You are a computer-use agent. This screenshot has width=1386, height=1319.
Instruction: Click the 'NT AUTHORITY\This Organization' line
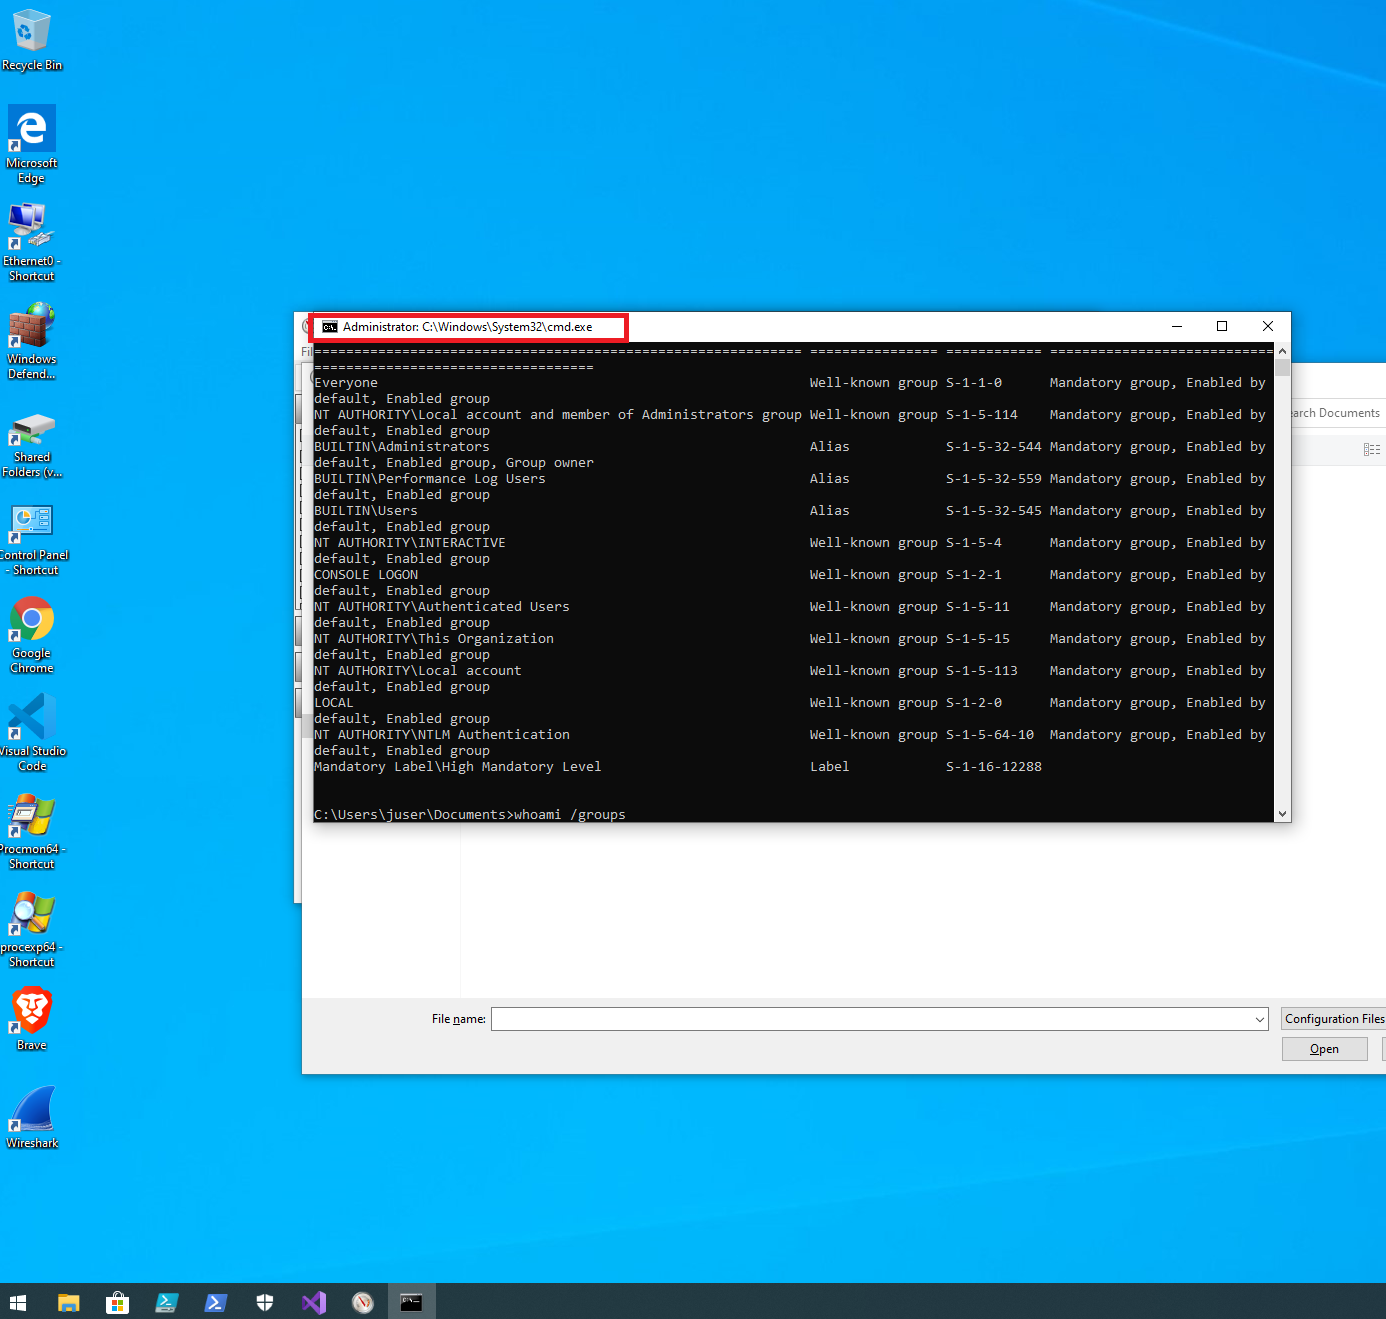(434, 638)
